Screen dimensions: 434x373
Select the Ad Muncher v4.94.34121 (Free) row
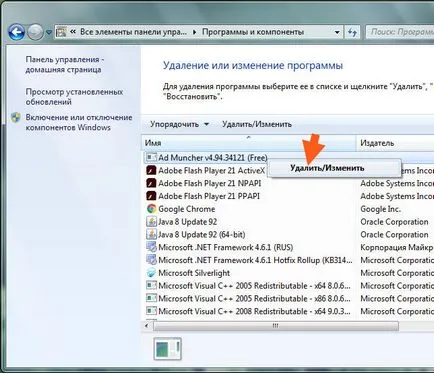click(x=213, y=158)
